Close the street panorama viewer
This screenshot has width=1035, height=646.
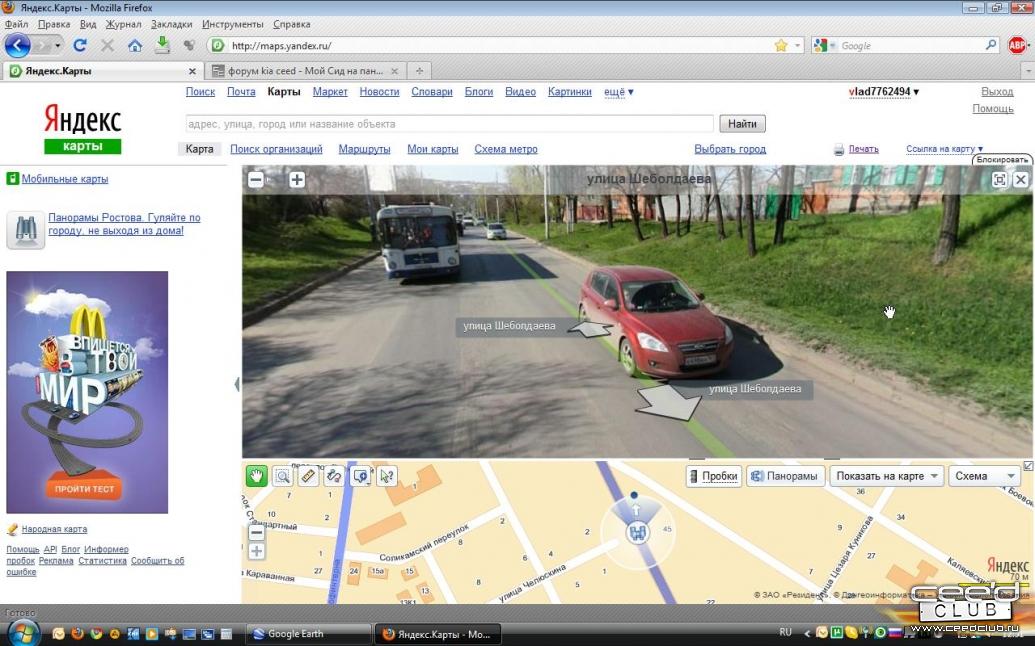(1020, 179)
